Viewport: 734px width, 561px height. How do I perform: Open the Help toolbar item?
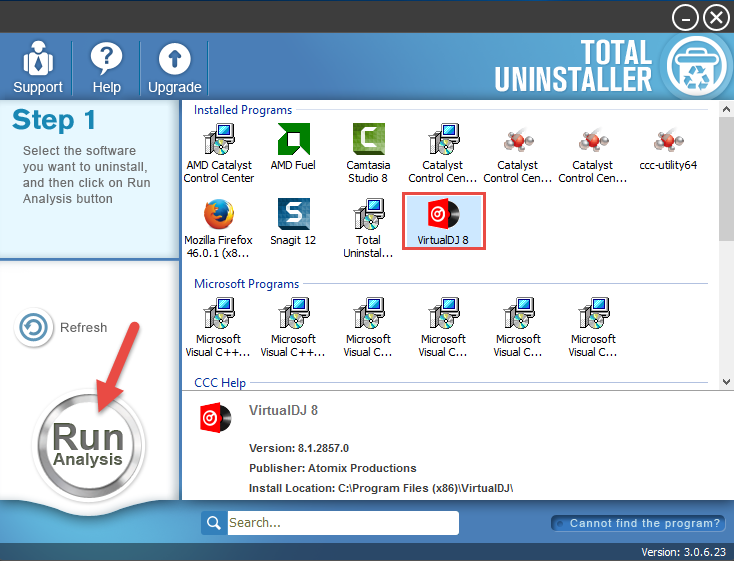(x=106, y=67)
